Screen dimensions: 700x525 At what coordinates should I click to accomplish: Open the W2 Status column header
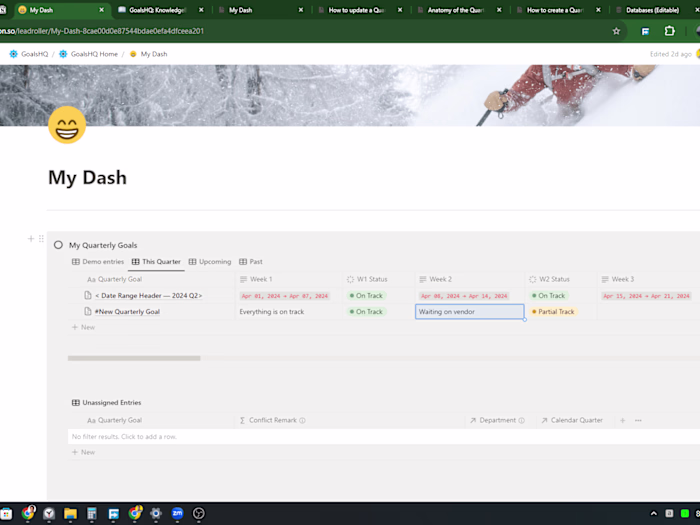(x=561, y=279)
